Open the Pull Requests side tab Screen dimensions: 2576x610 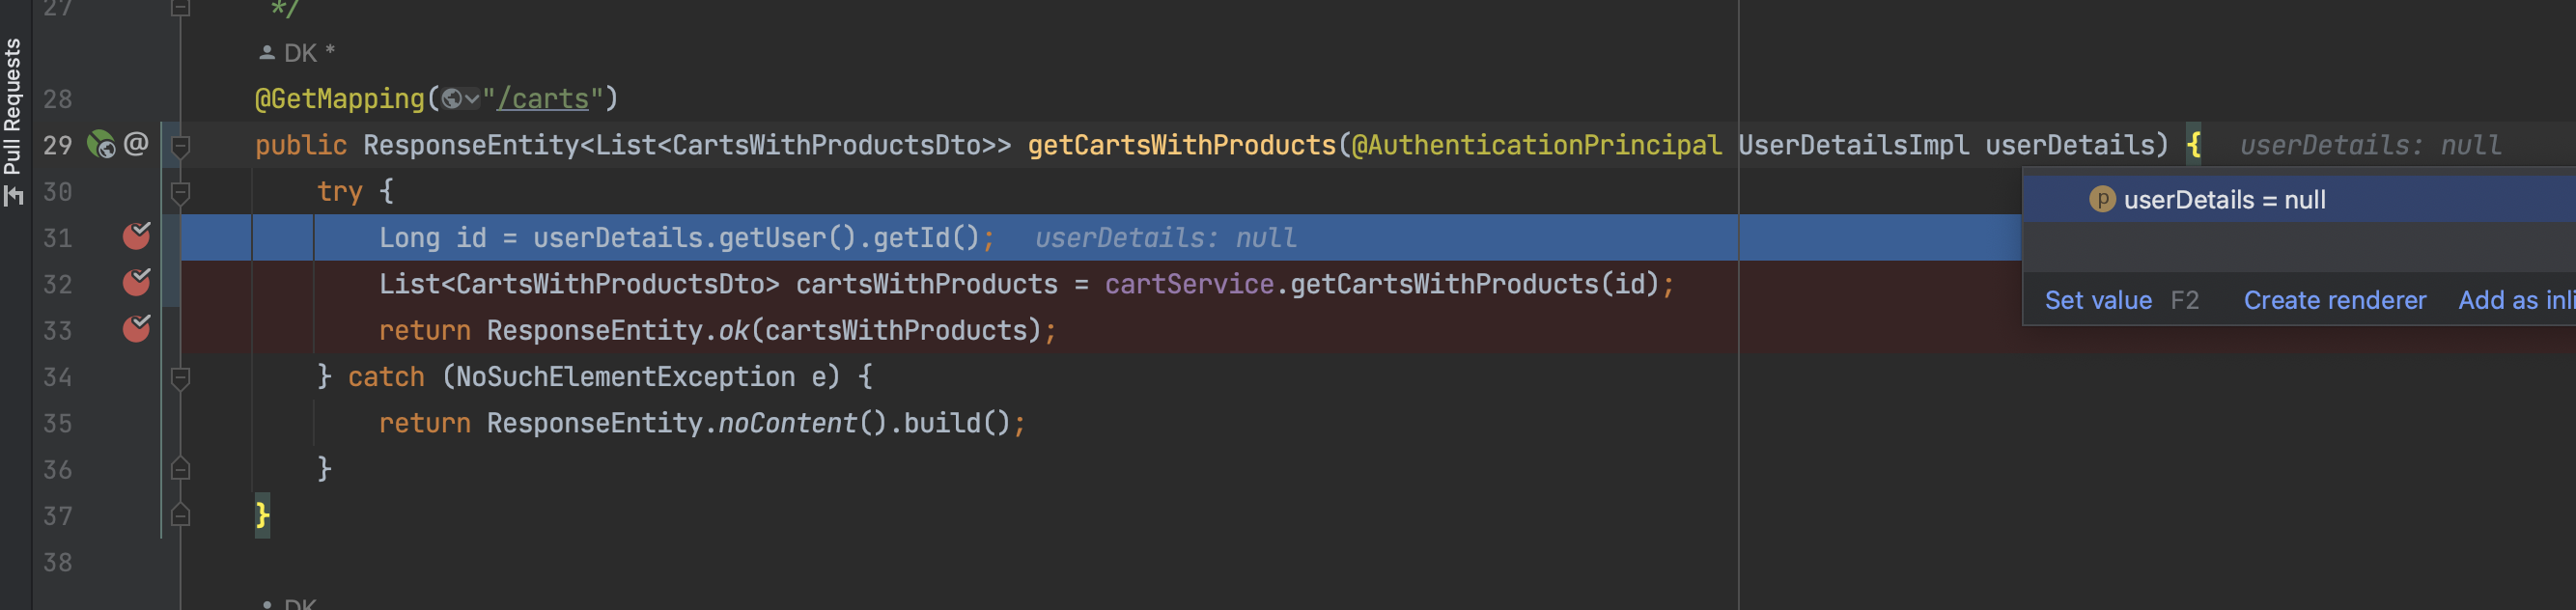(x=13, y=106)
